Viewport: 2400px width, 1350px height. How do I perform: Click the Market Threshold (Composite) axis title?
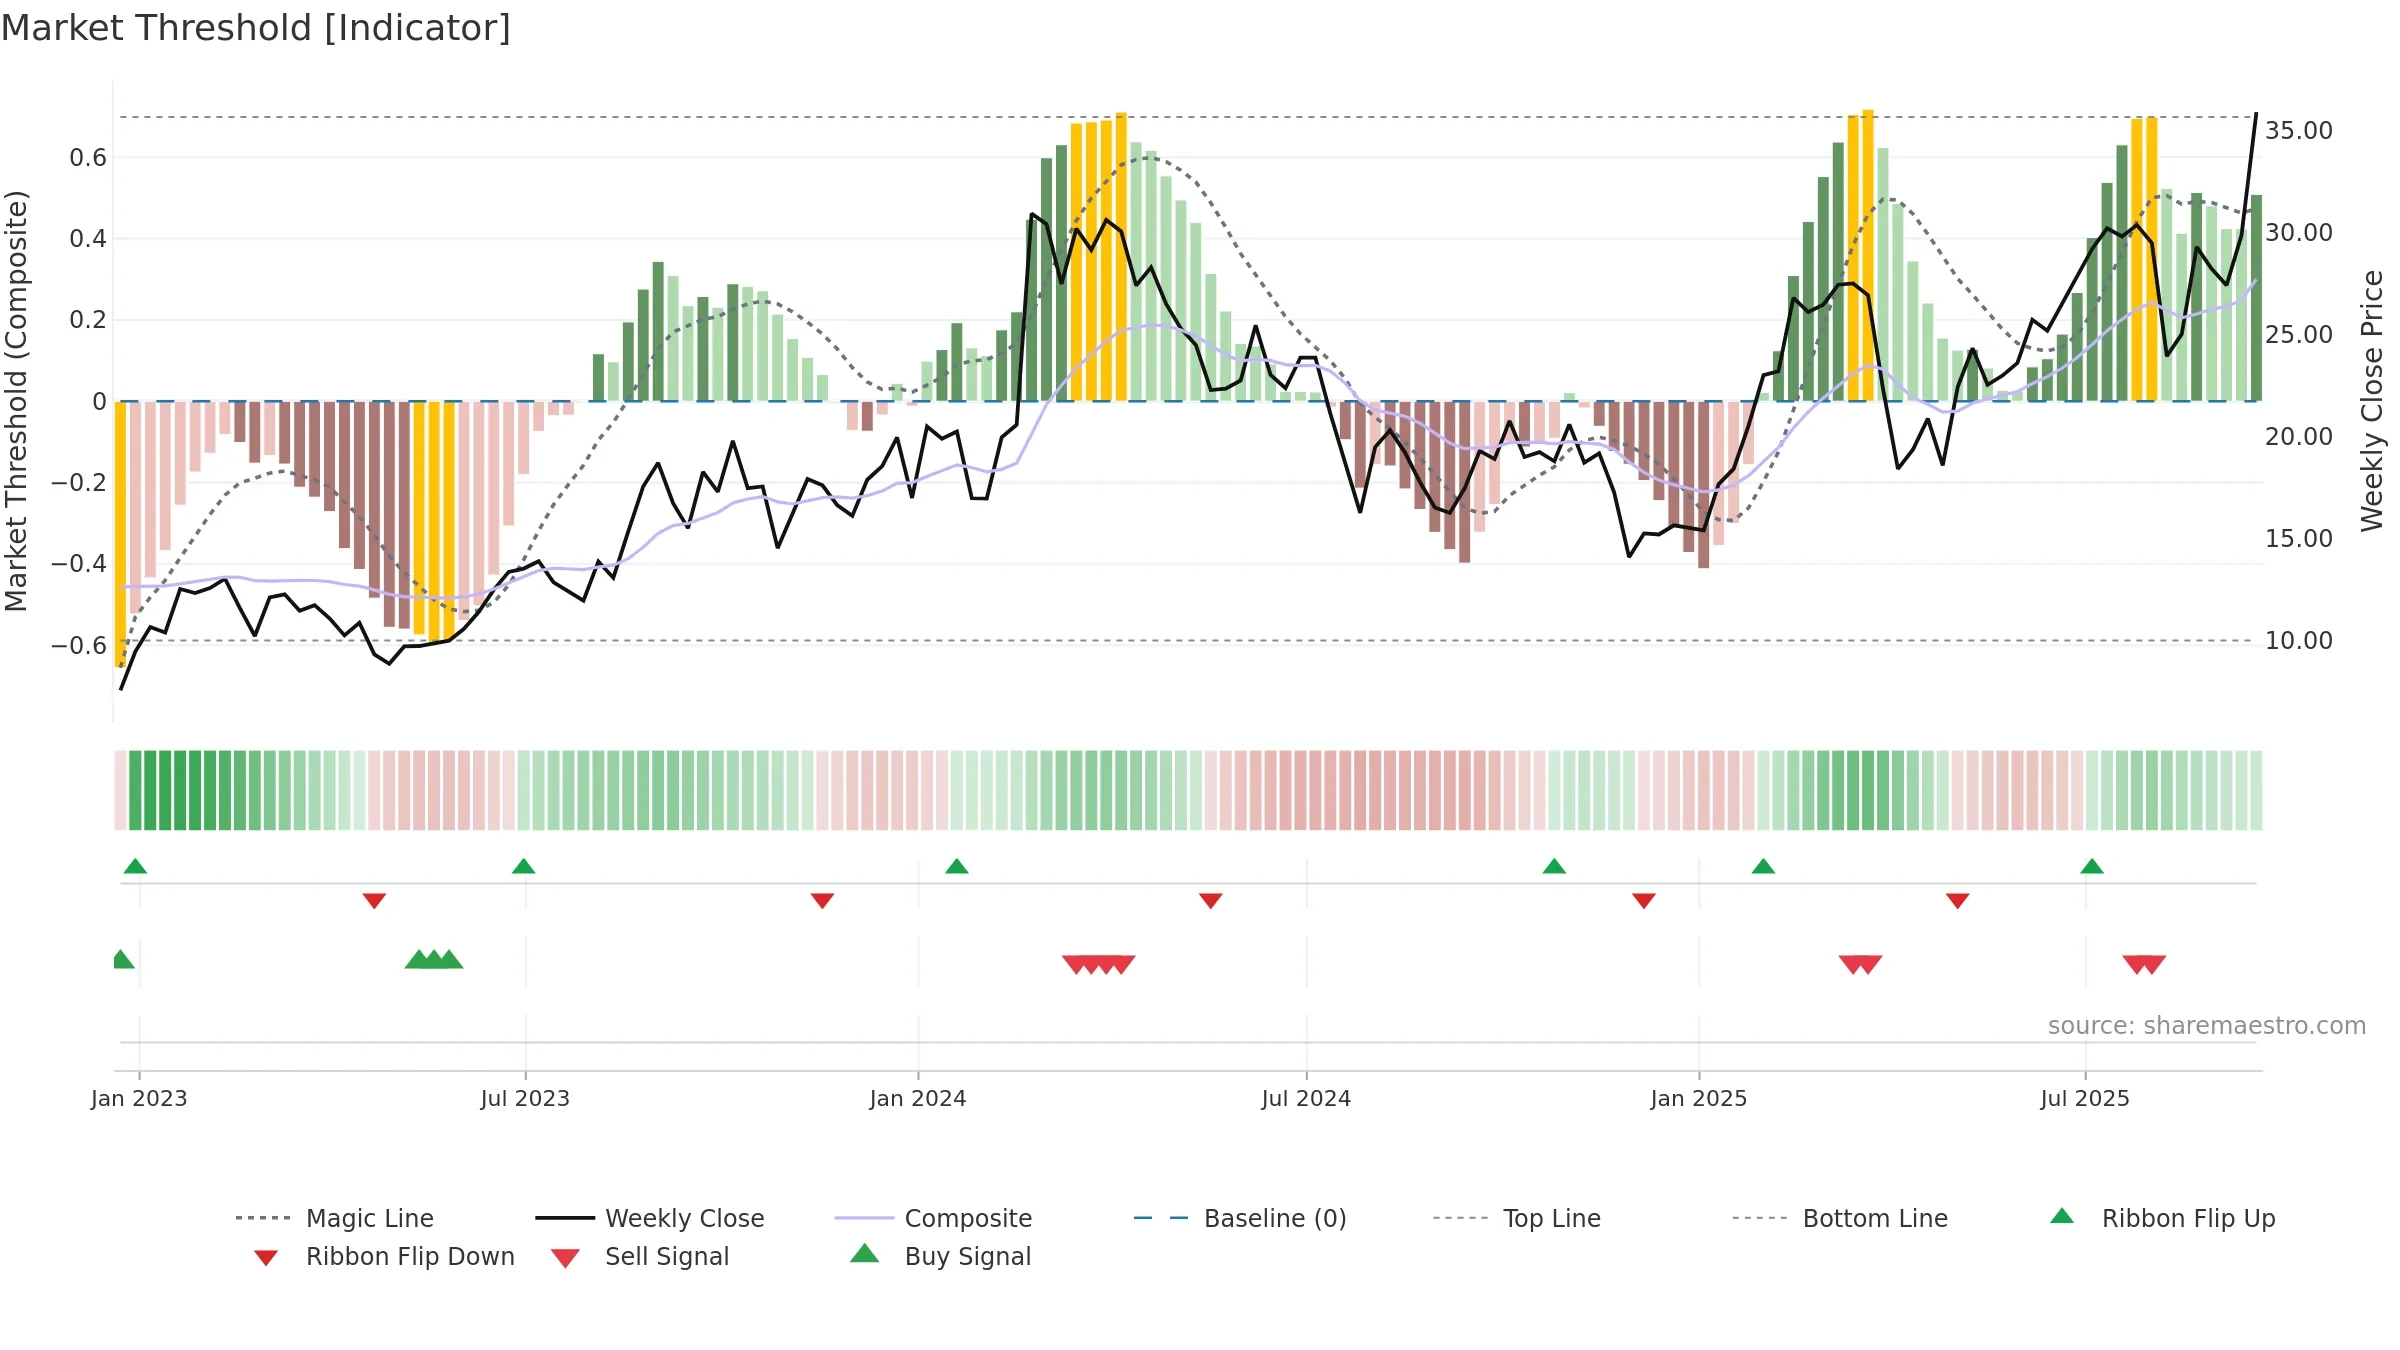point(16,400)
